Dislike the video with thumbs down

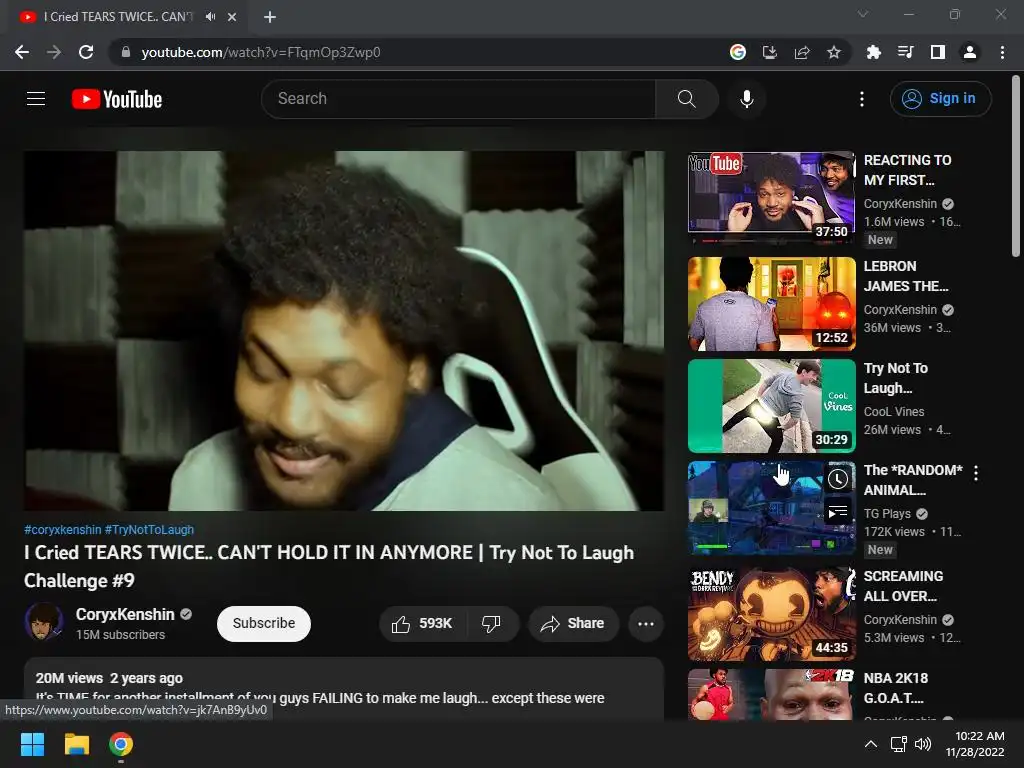491,624
